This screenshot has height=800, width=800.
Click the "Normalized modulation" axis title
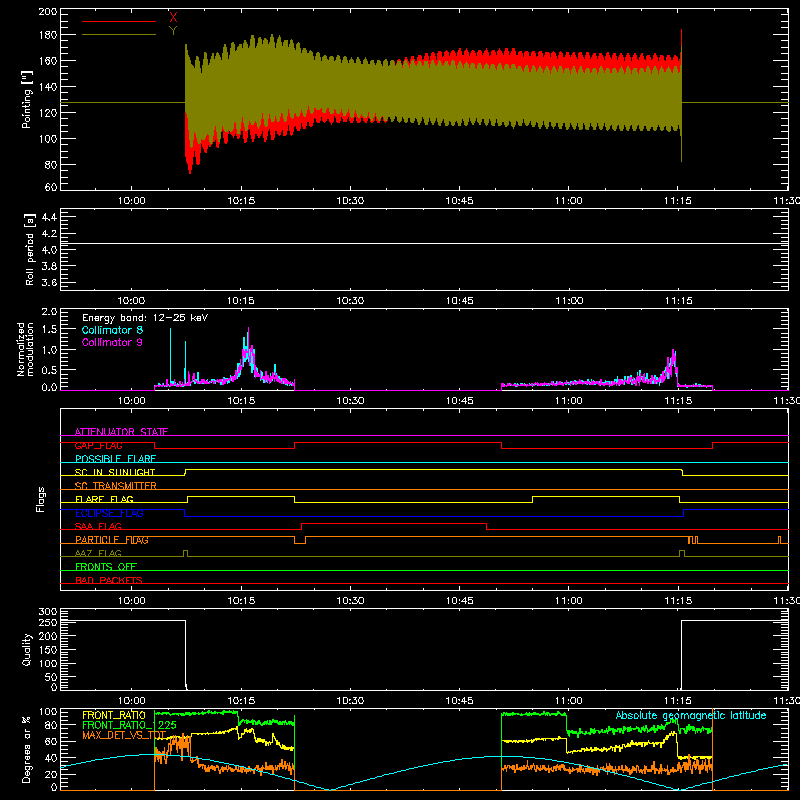point(25,349)
